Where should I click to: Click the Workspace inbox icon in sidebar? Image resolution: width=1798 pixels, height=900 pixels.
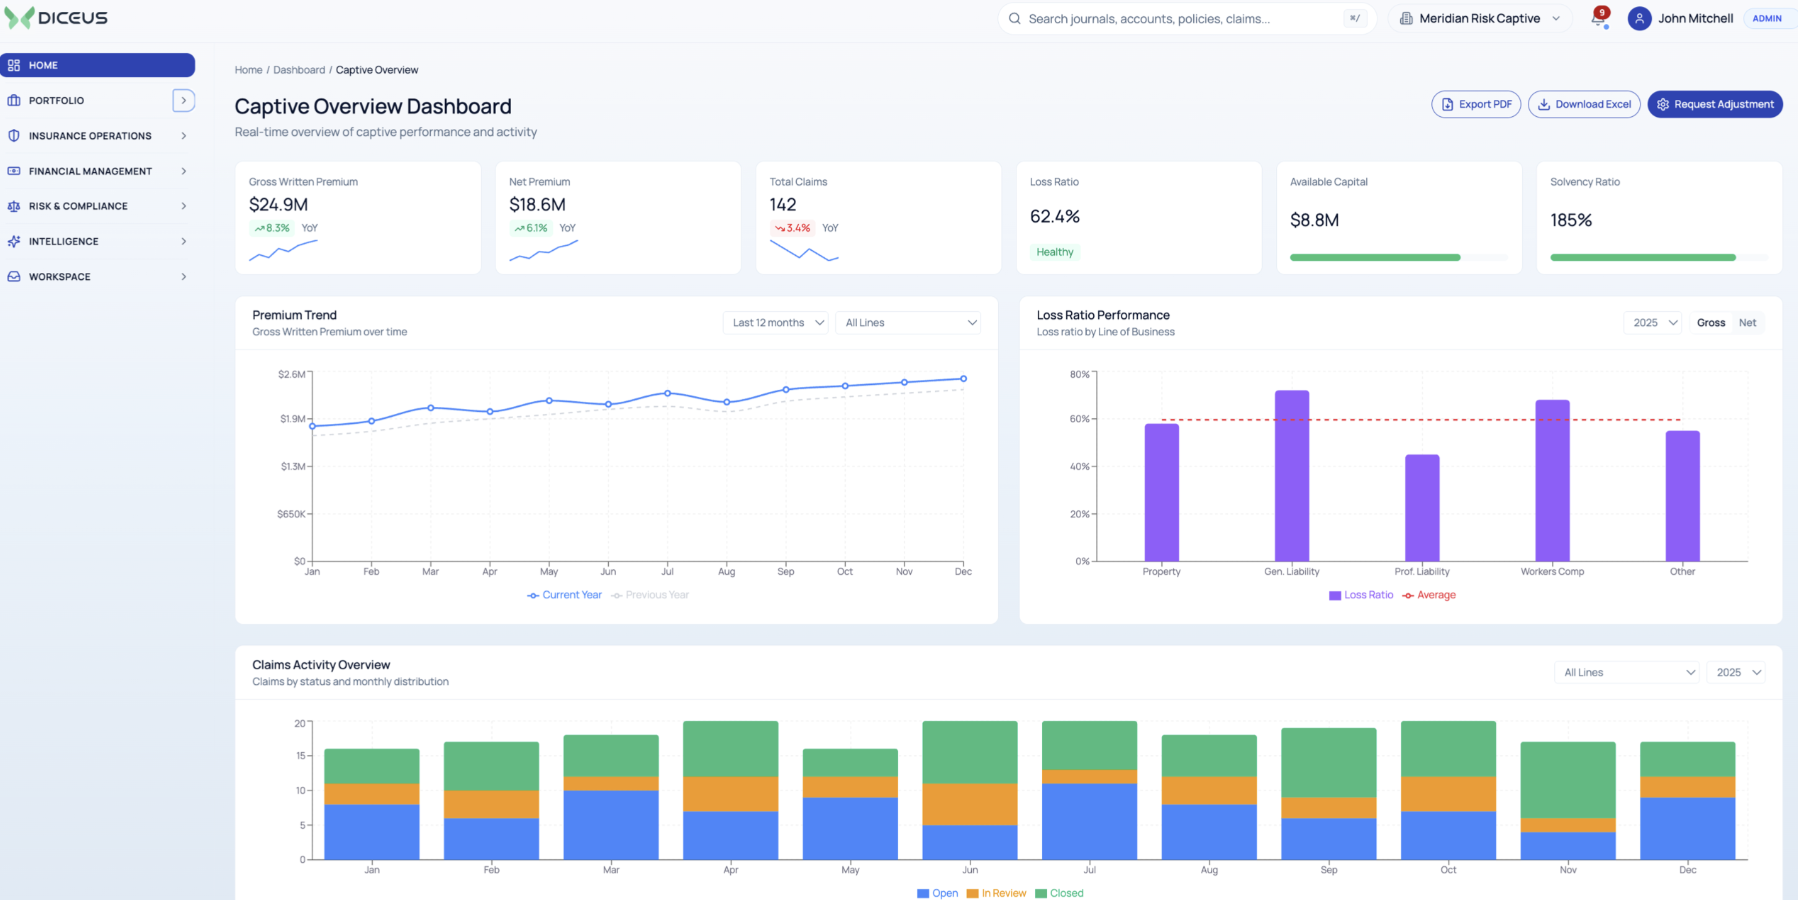[14, 277]
